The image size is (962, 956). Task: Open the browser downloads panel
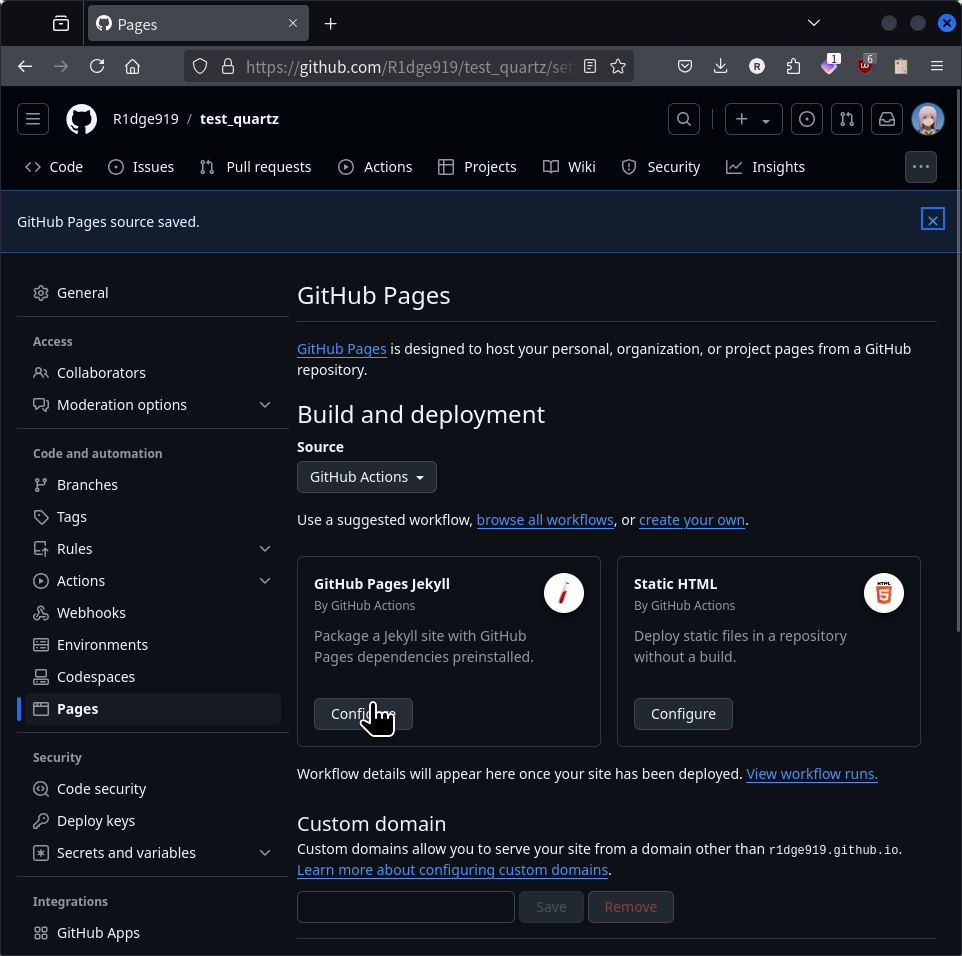point(721,66)
